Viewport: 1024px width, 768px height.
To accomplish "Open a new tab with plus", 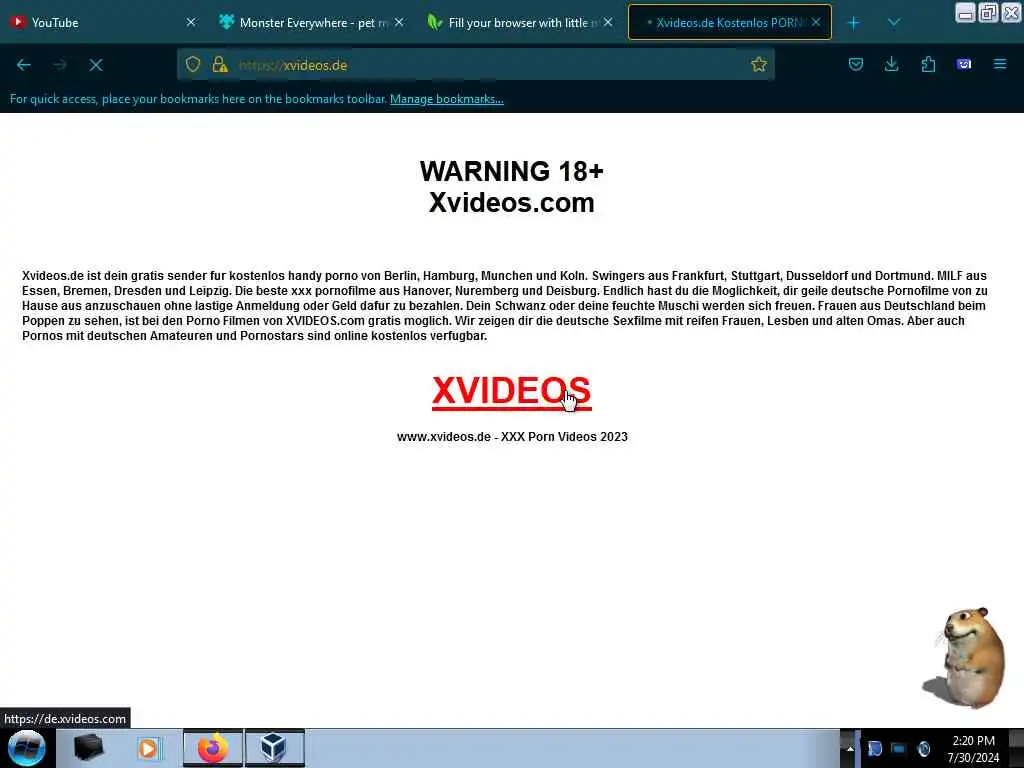I will (853, 23).
